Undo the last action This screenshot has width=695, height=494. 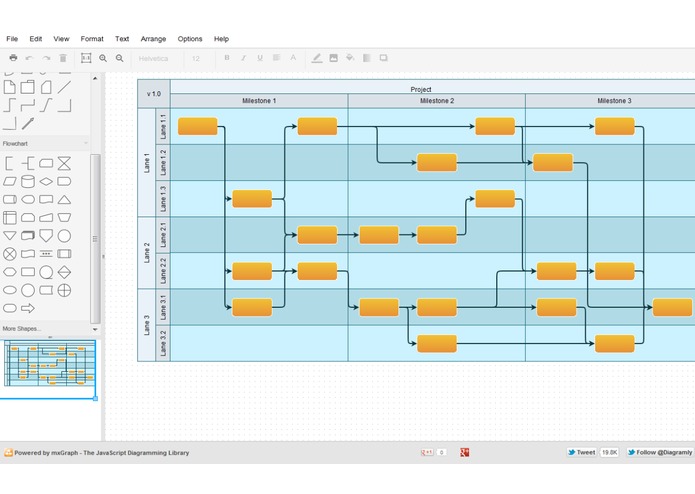(x=30, y=58)
